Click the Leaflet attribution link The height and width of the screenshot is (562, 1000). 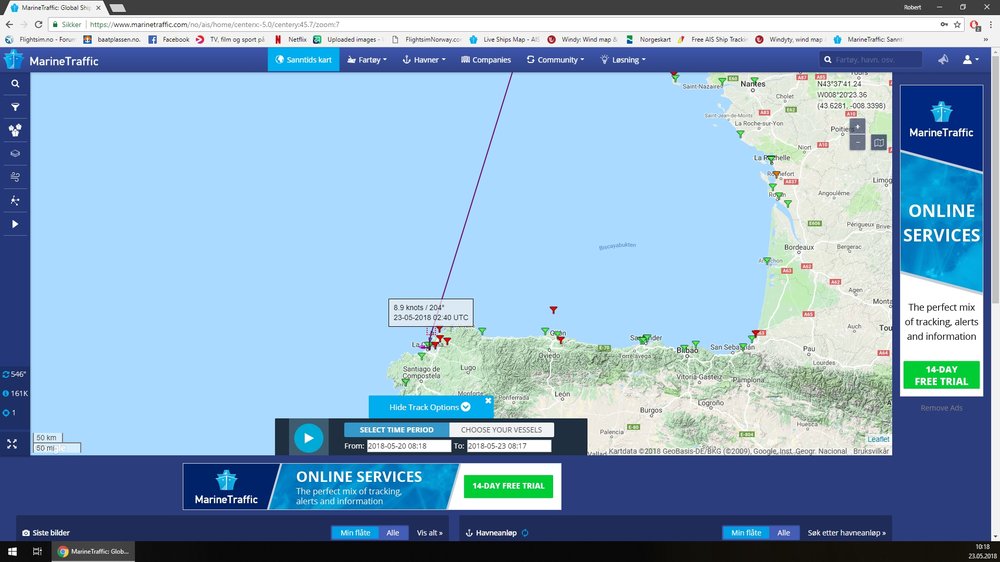click(x=878, y=439)
